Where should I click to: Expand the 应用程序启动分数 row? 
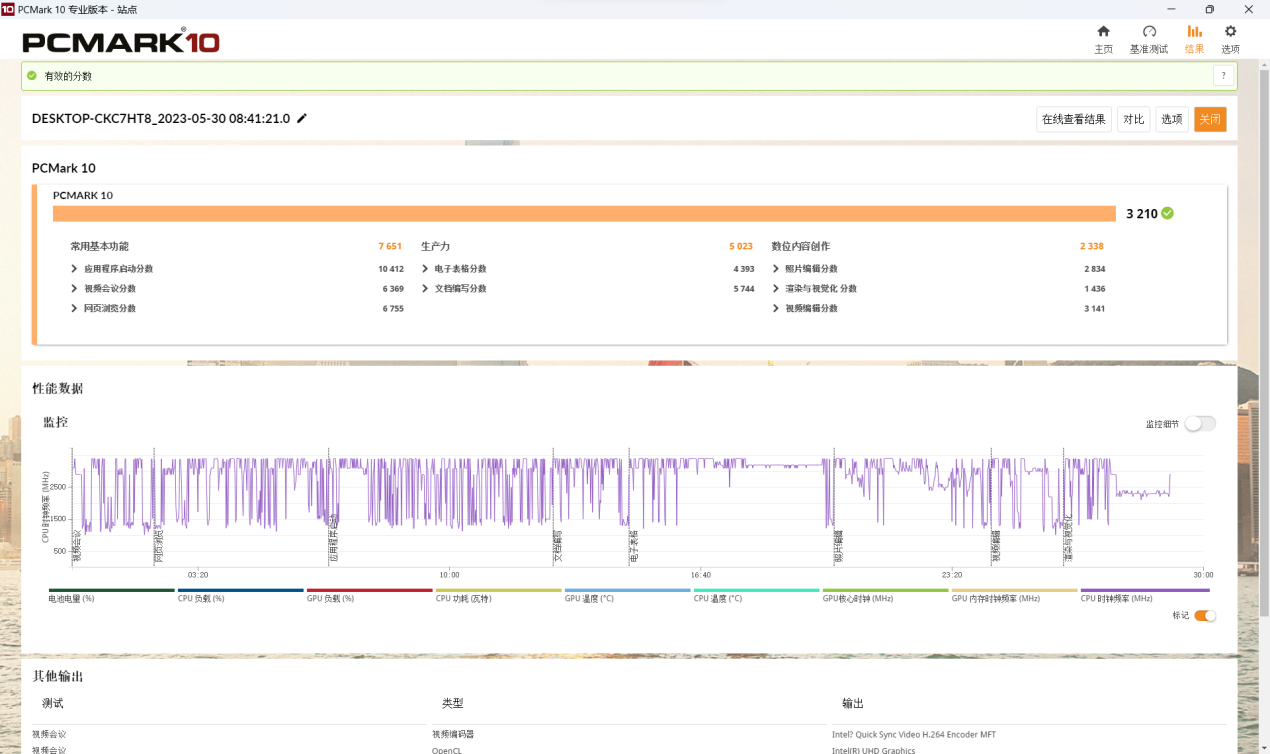click(75, 269)
